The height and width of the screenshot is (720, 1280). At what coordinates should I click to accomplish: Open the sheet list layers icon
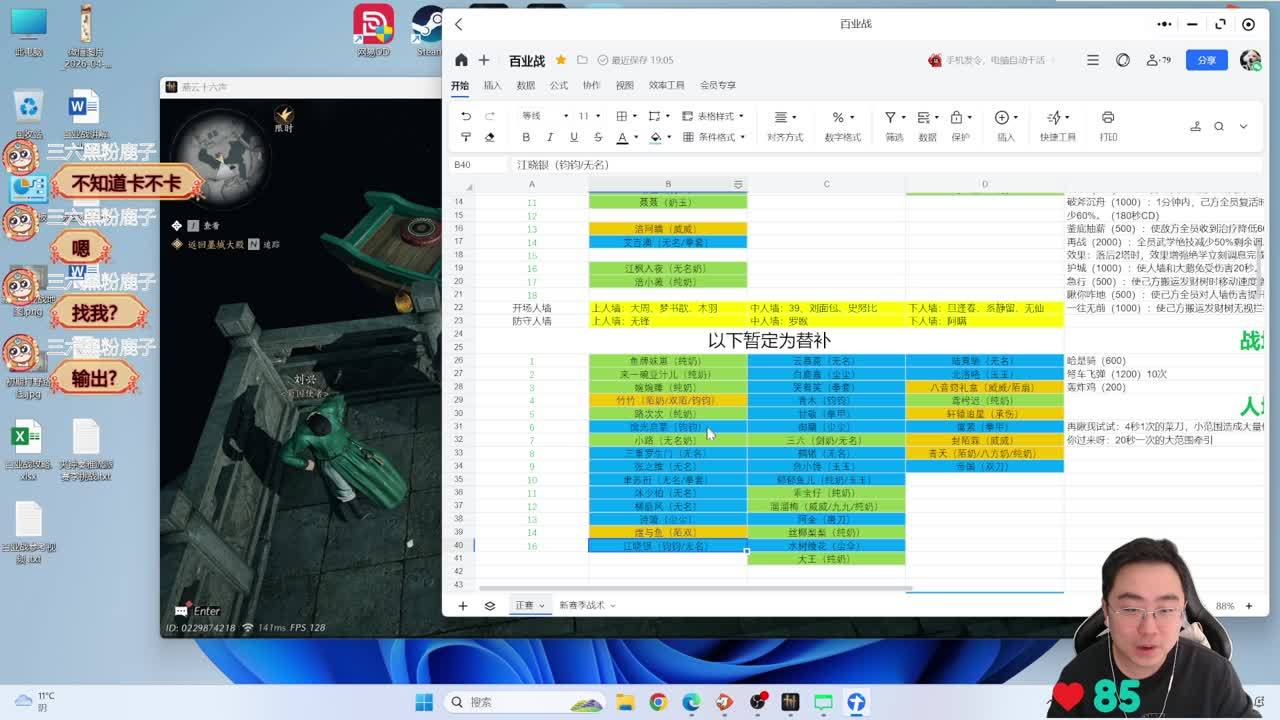click(490, 606)
